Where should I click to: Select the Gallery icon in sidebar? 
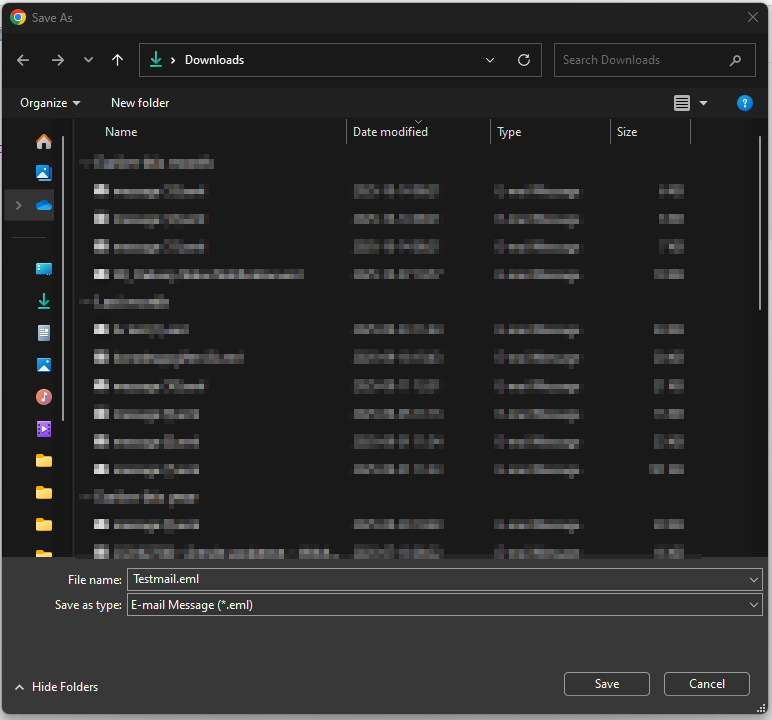pyautogui.click(x=43, y=173)
